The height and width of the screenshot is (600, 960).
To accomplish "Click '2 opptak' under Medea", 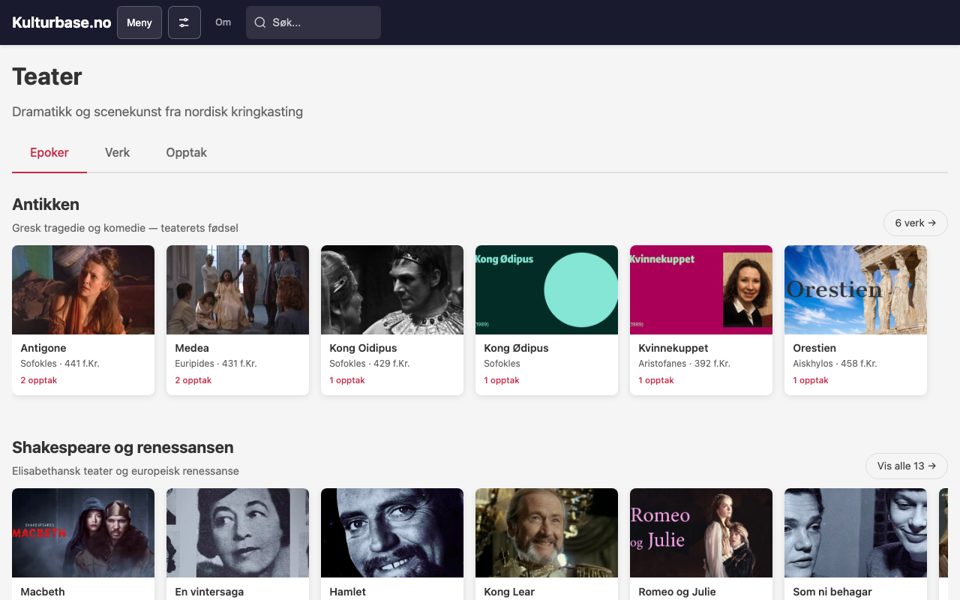I will point(193,380).
